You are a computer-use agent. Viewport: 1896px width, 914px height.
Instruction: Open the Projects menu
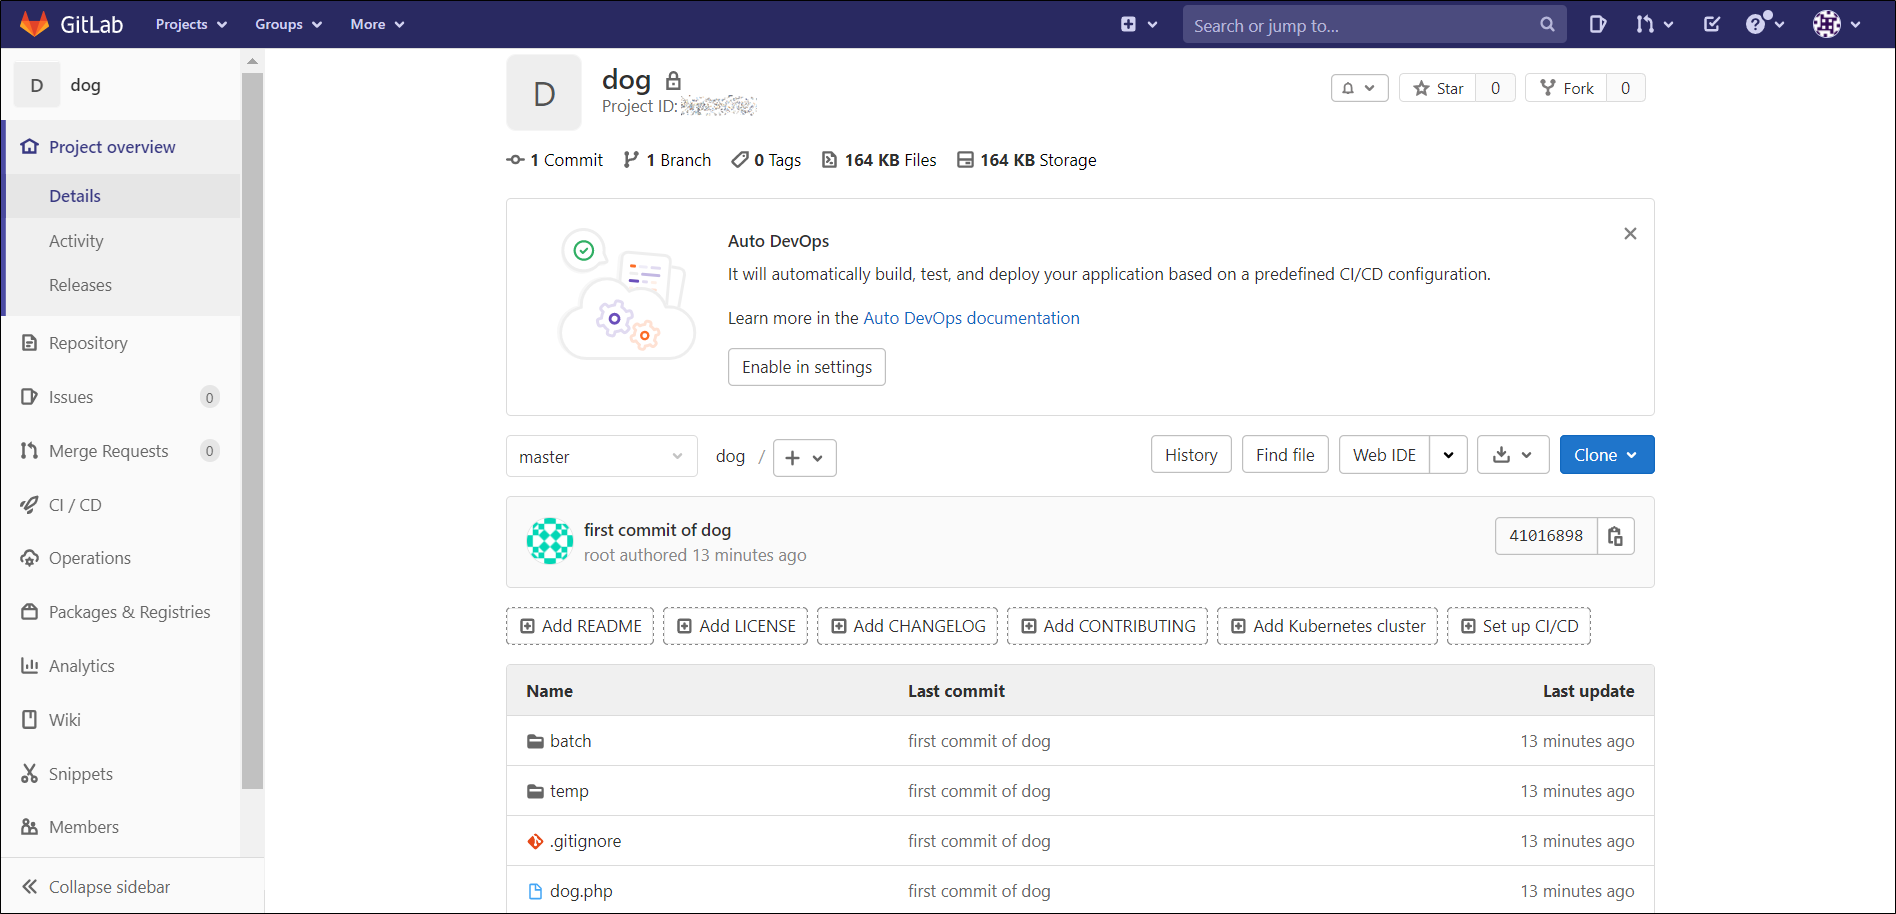pos(190,23)
